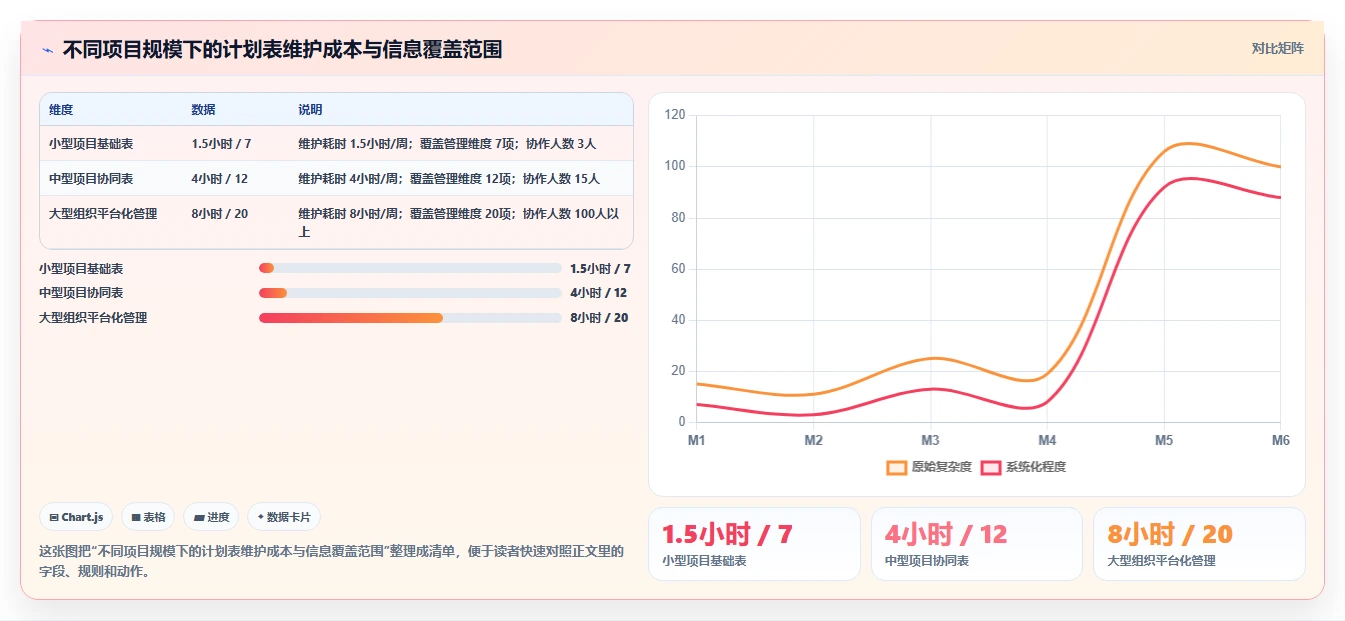
Task: Click the 小型项目基础表 table row name
Action: tap(91, 144)
